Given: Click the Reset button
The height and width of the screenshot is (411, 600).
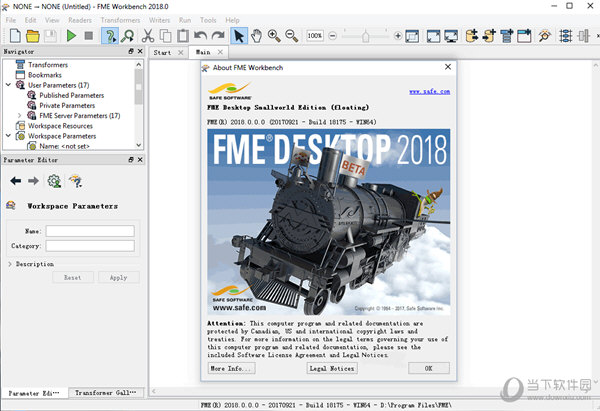Looking at the screenshot, I should click(73, 277).
